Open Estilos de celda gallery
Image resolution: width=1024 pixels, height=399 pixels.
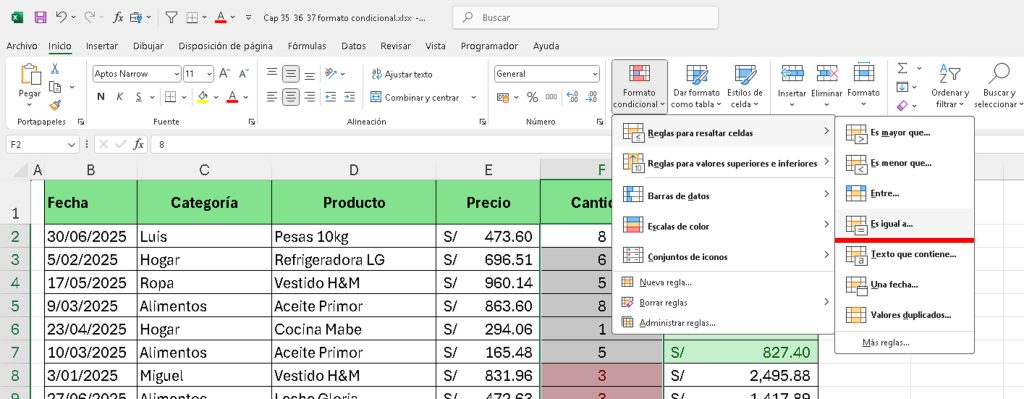point(744,86)
